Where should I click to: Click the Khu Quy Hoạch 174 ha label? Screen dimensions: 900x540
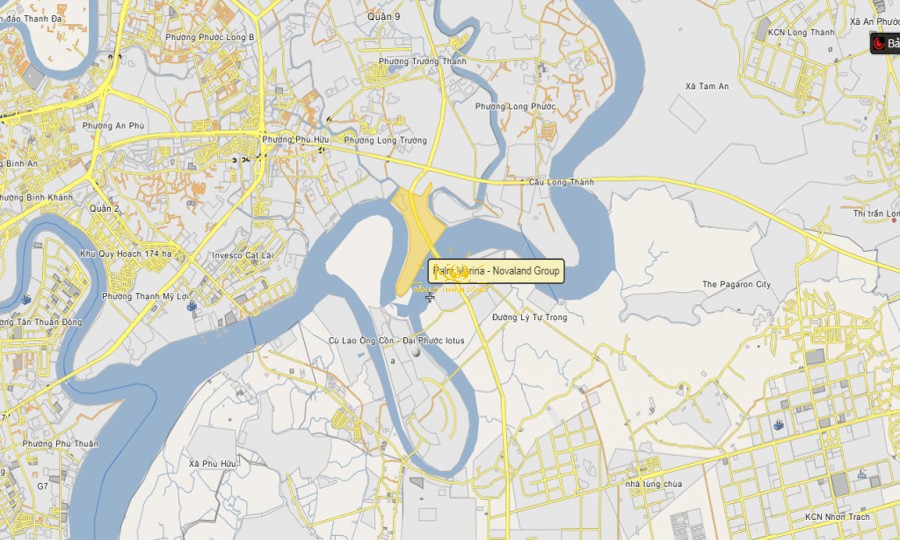126,253
